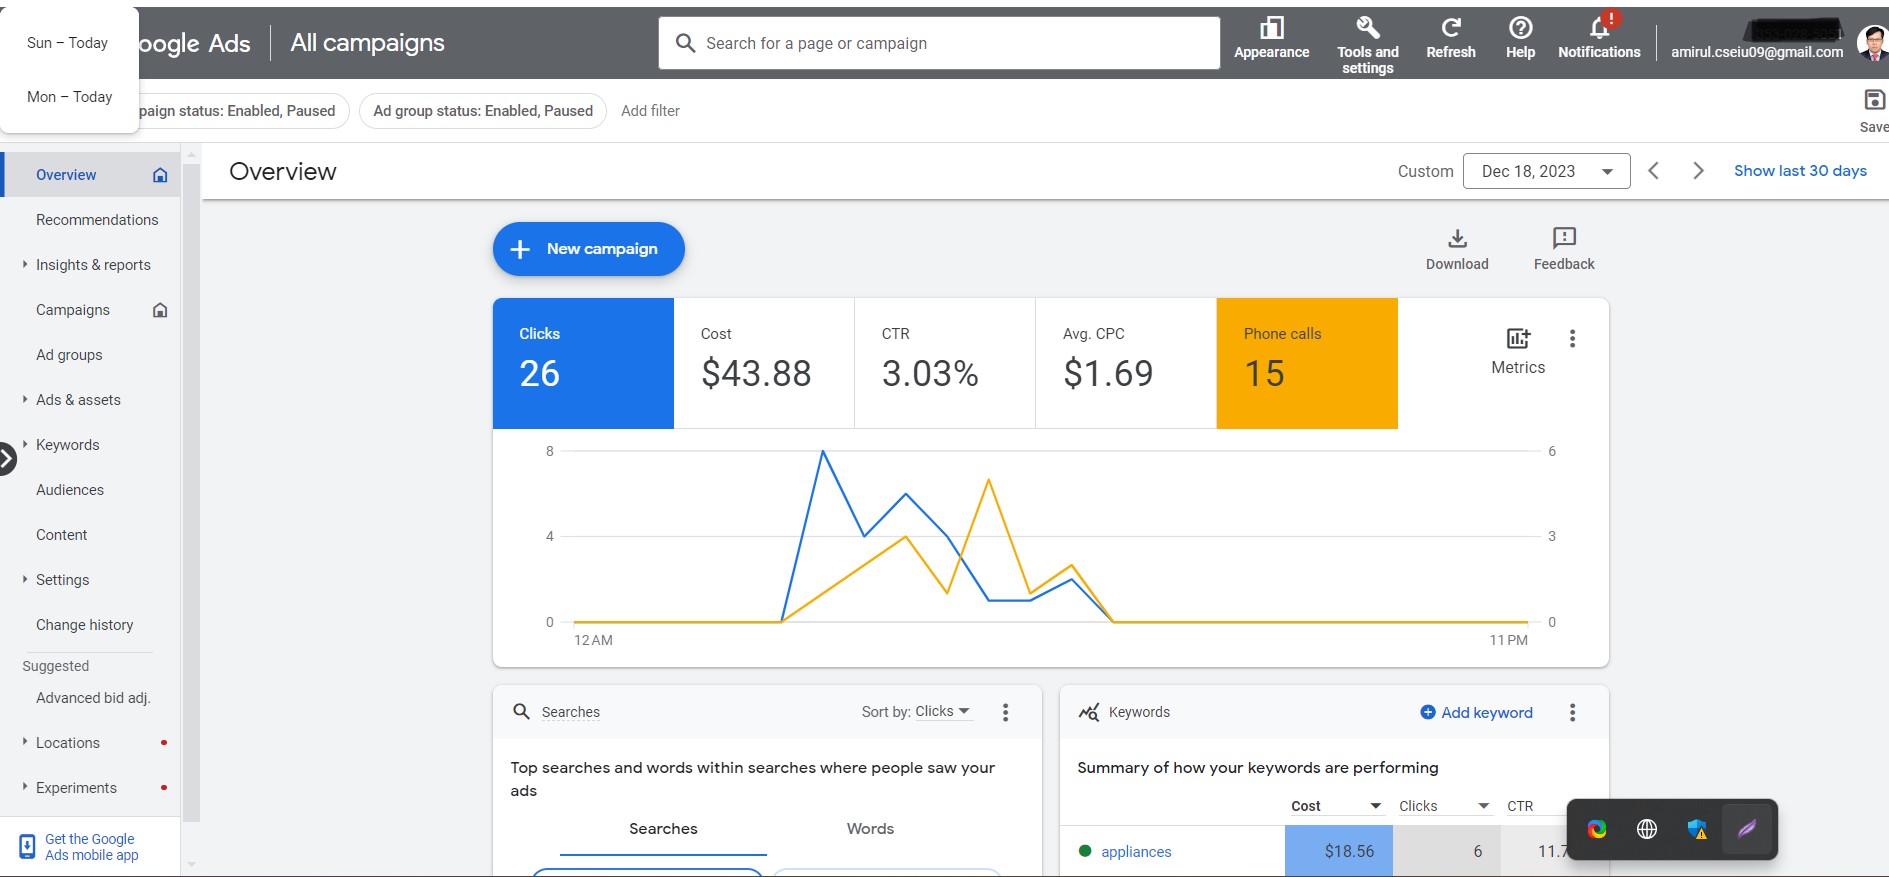
Task: Click the Refresh icon in header
Action: click(x=1451, y=28)
